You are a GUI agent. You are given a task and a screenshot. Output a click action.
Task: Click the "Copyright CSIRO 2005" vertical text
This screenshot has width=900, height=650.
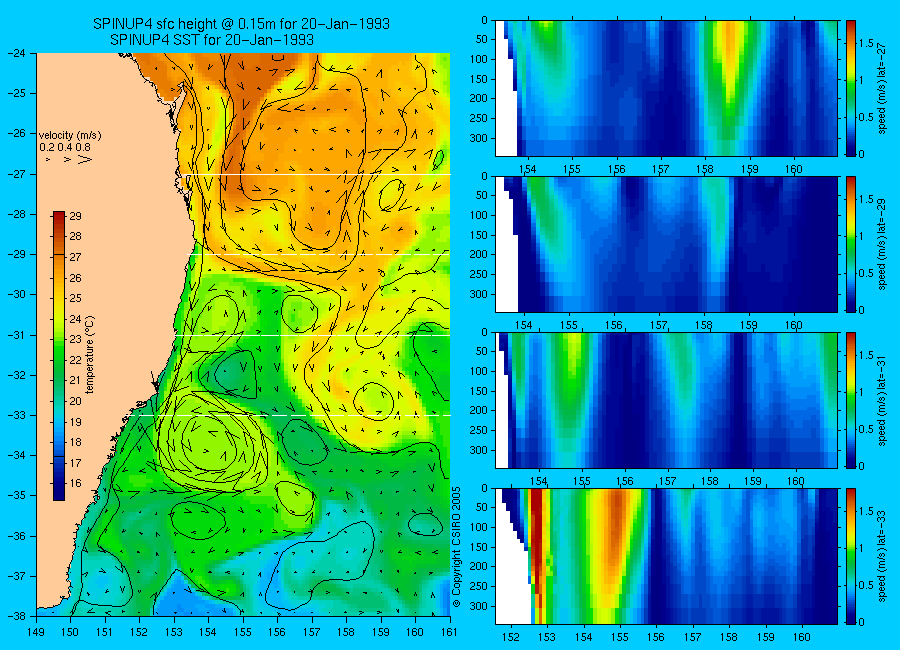(457, 547)
